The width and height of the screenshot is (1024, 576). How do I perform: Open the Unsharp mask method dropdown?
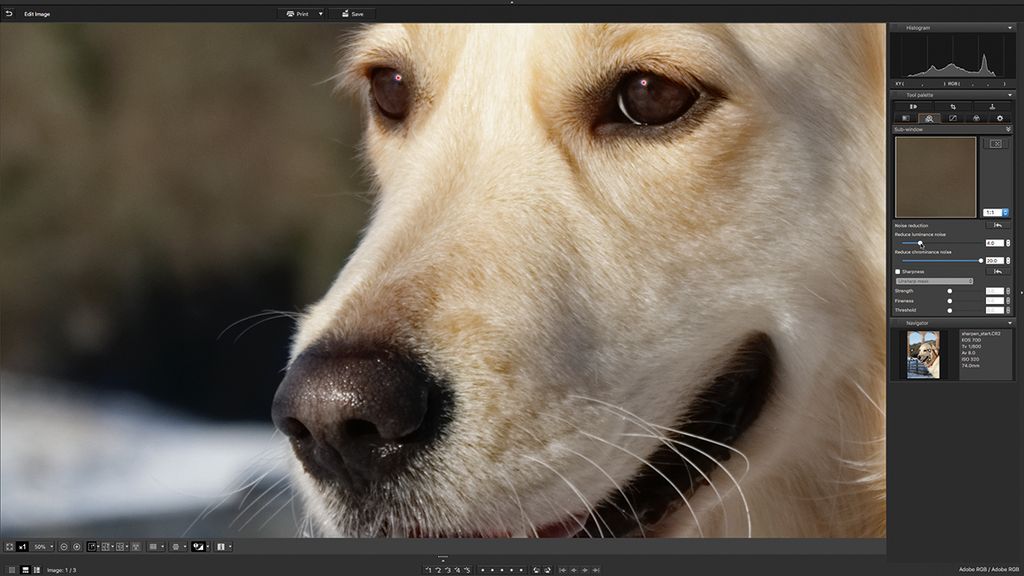pos(934,282)
